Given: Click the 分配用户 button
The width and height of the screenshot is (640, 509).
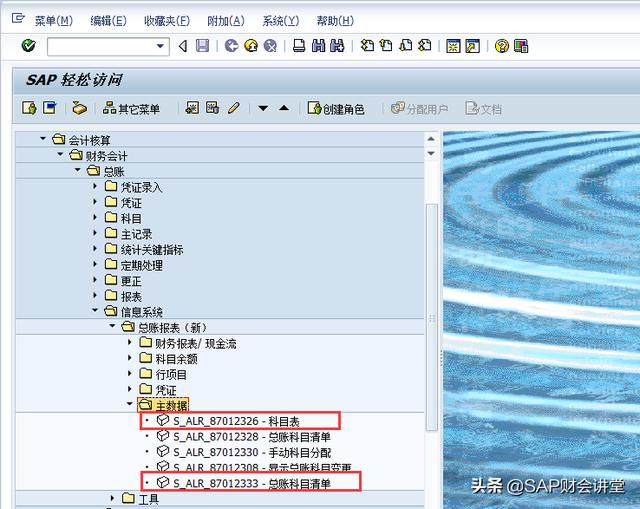Looking at the screenshot, I should click(420, 109).
